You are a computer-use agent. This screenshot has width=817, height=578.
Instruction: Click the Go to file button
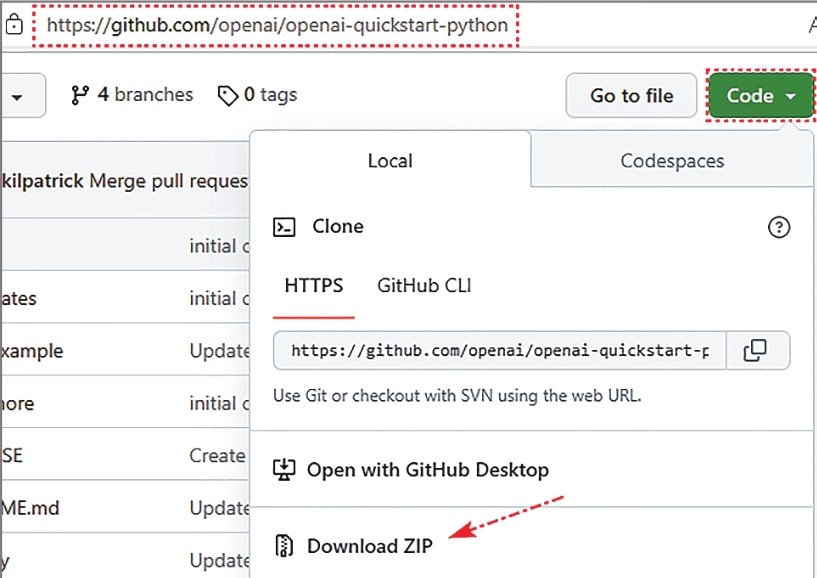631,95
